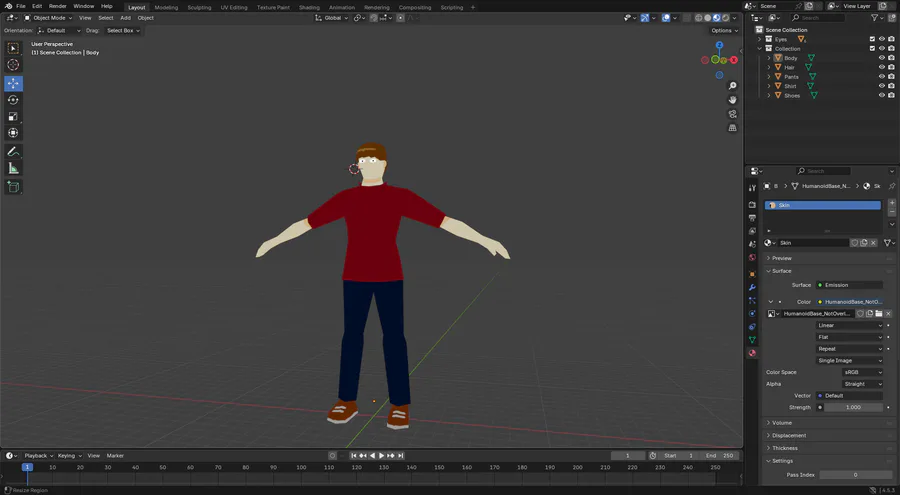Hide the Hair object in viewport
The height and width of the screenshot is (495, 900).
pyautogui.click(x=881, y=67)
